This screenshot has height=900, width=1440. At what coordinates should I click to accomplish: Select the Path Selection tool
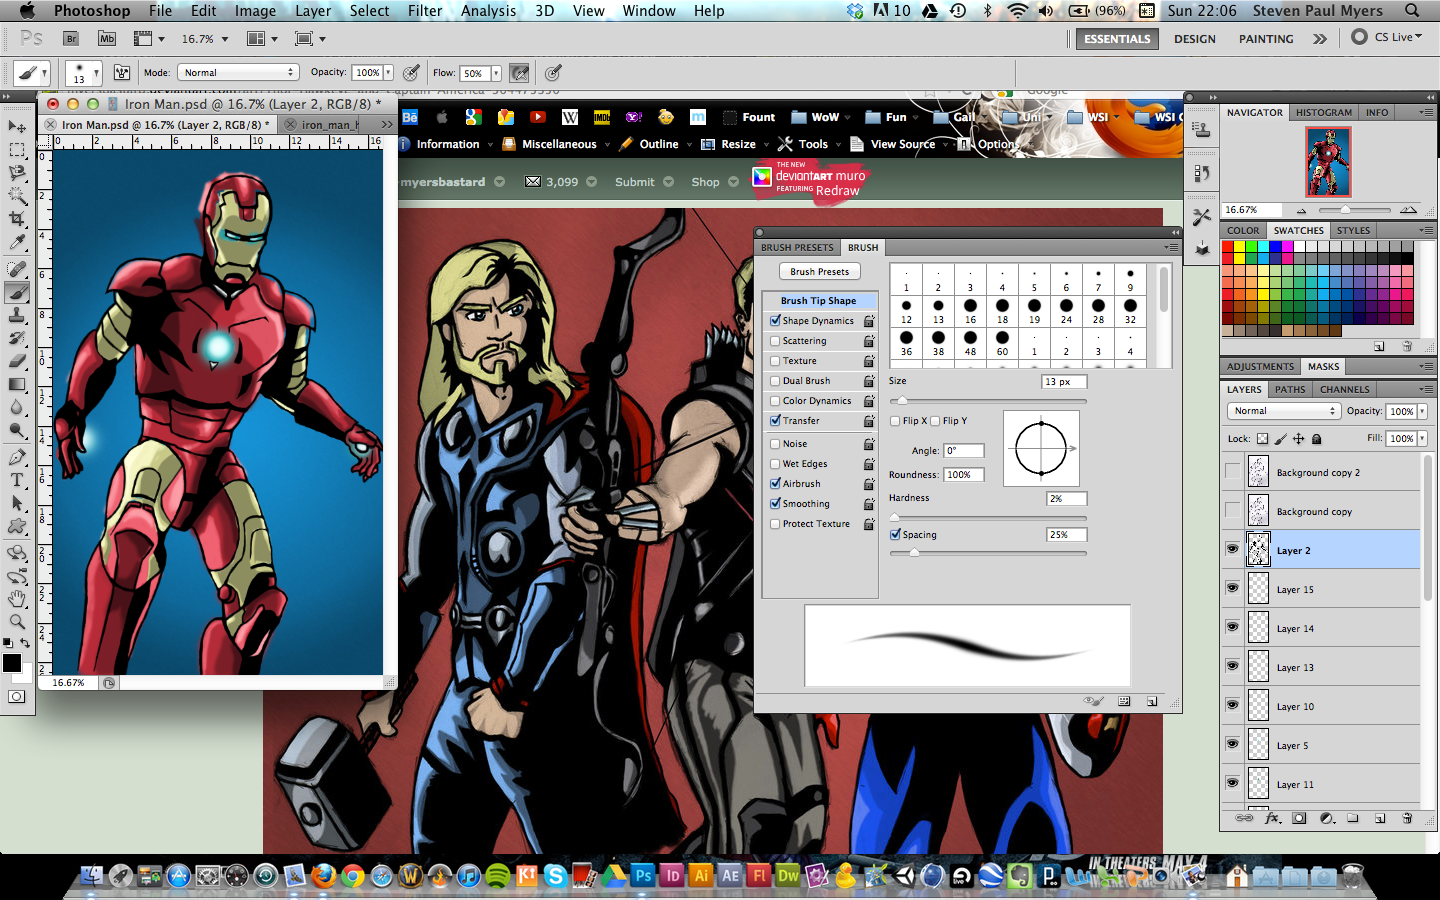tap(17, 503)
